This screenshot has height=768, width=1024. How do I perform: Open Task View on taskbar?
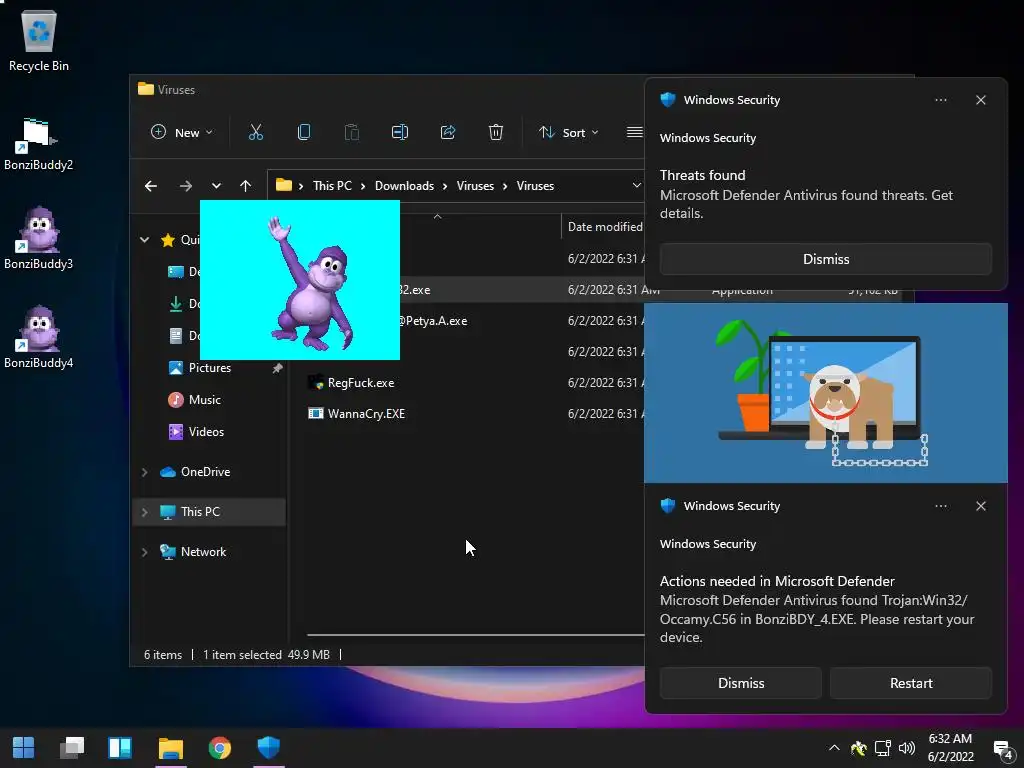[72, 748]
